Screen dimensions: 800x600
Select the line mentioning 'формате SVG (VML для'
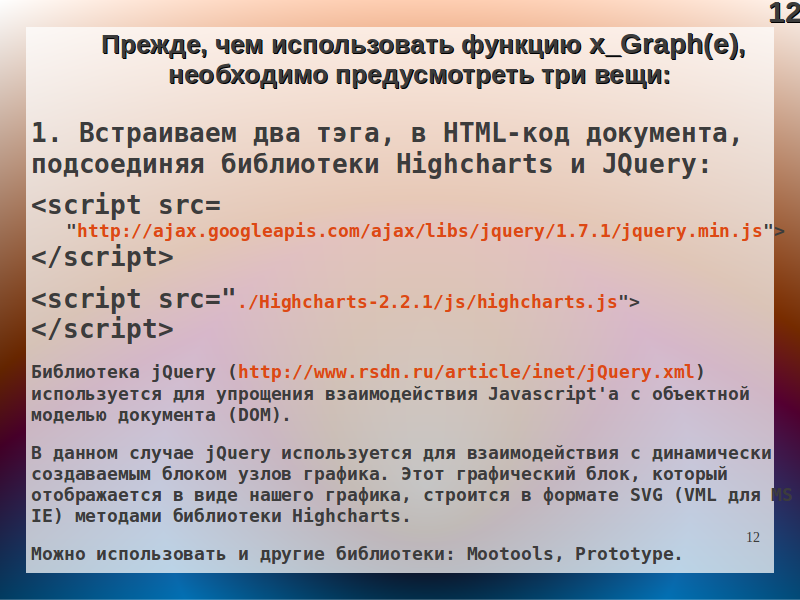tap(412, 495)
